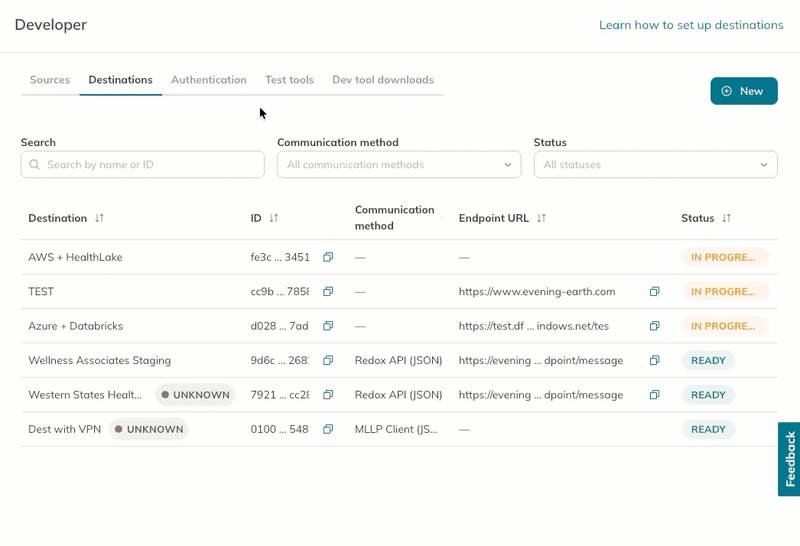Copy Western States Health endpoint URL

pyautogui.click(x=655, y=394)
